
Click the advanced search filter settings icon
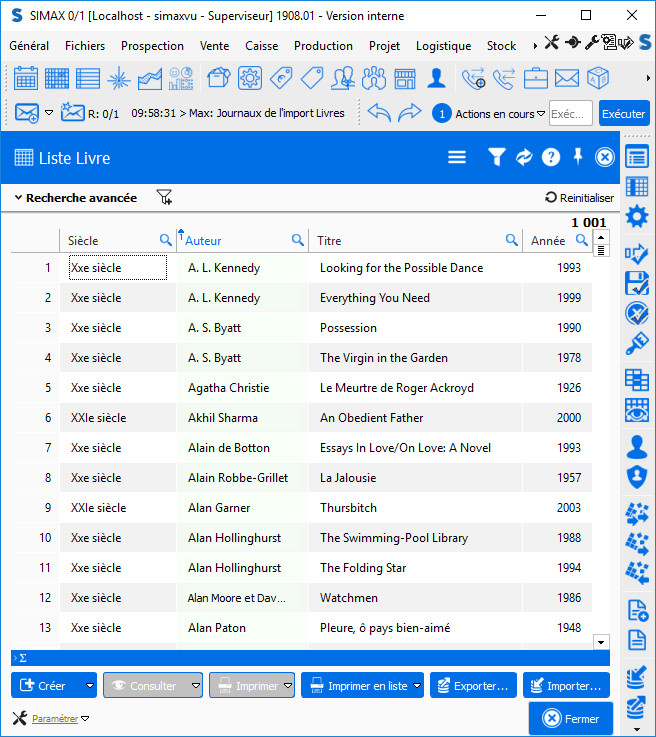click(x=164, y=198)
